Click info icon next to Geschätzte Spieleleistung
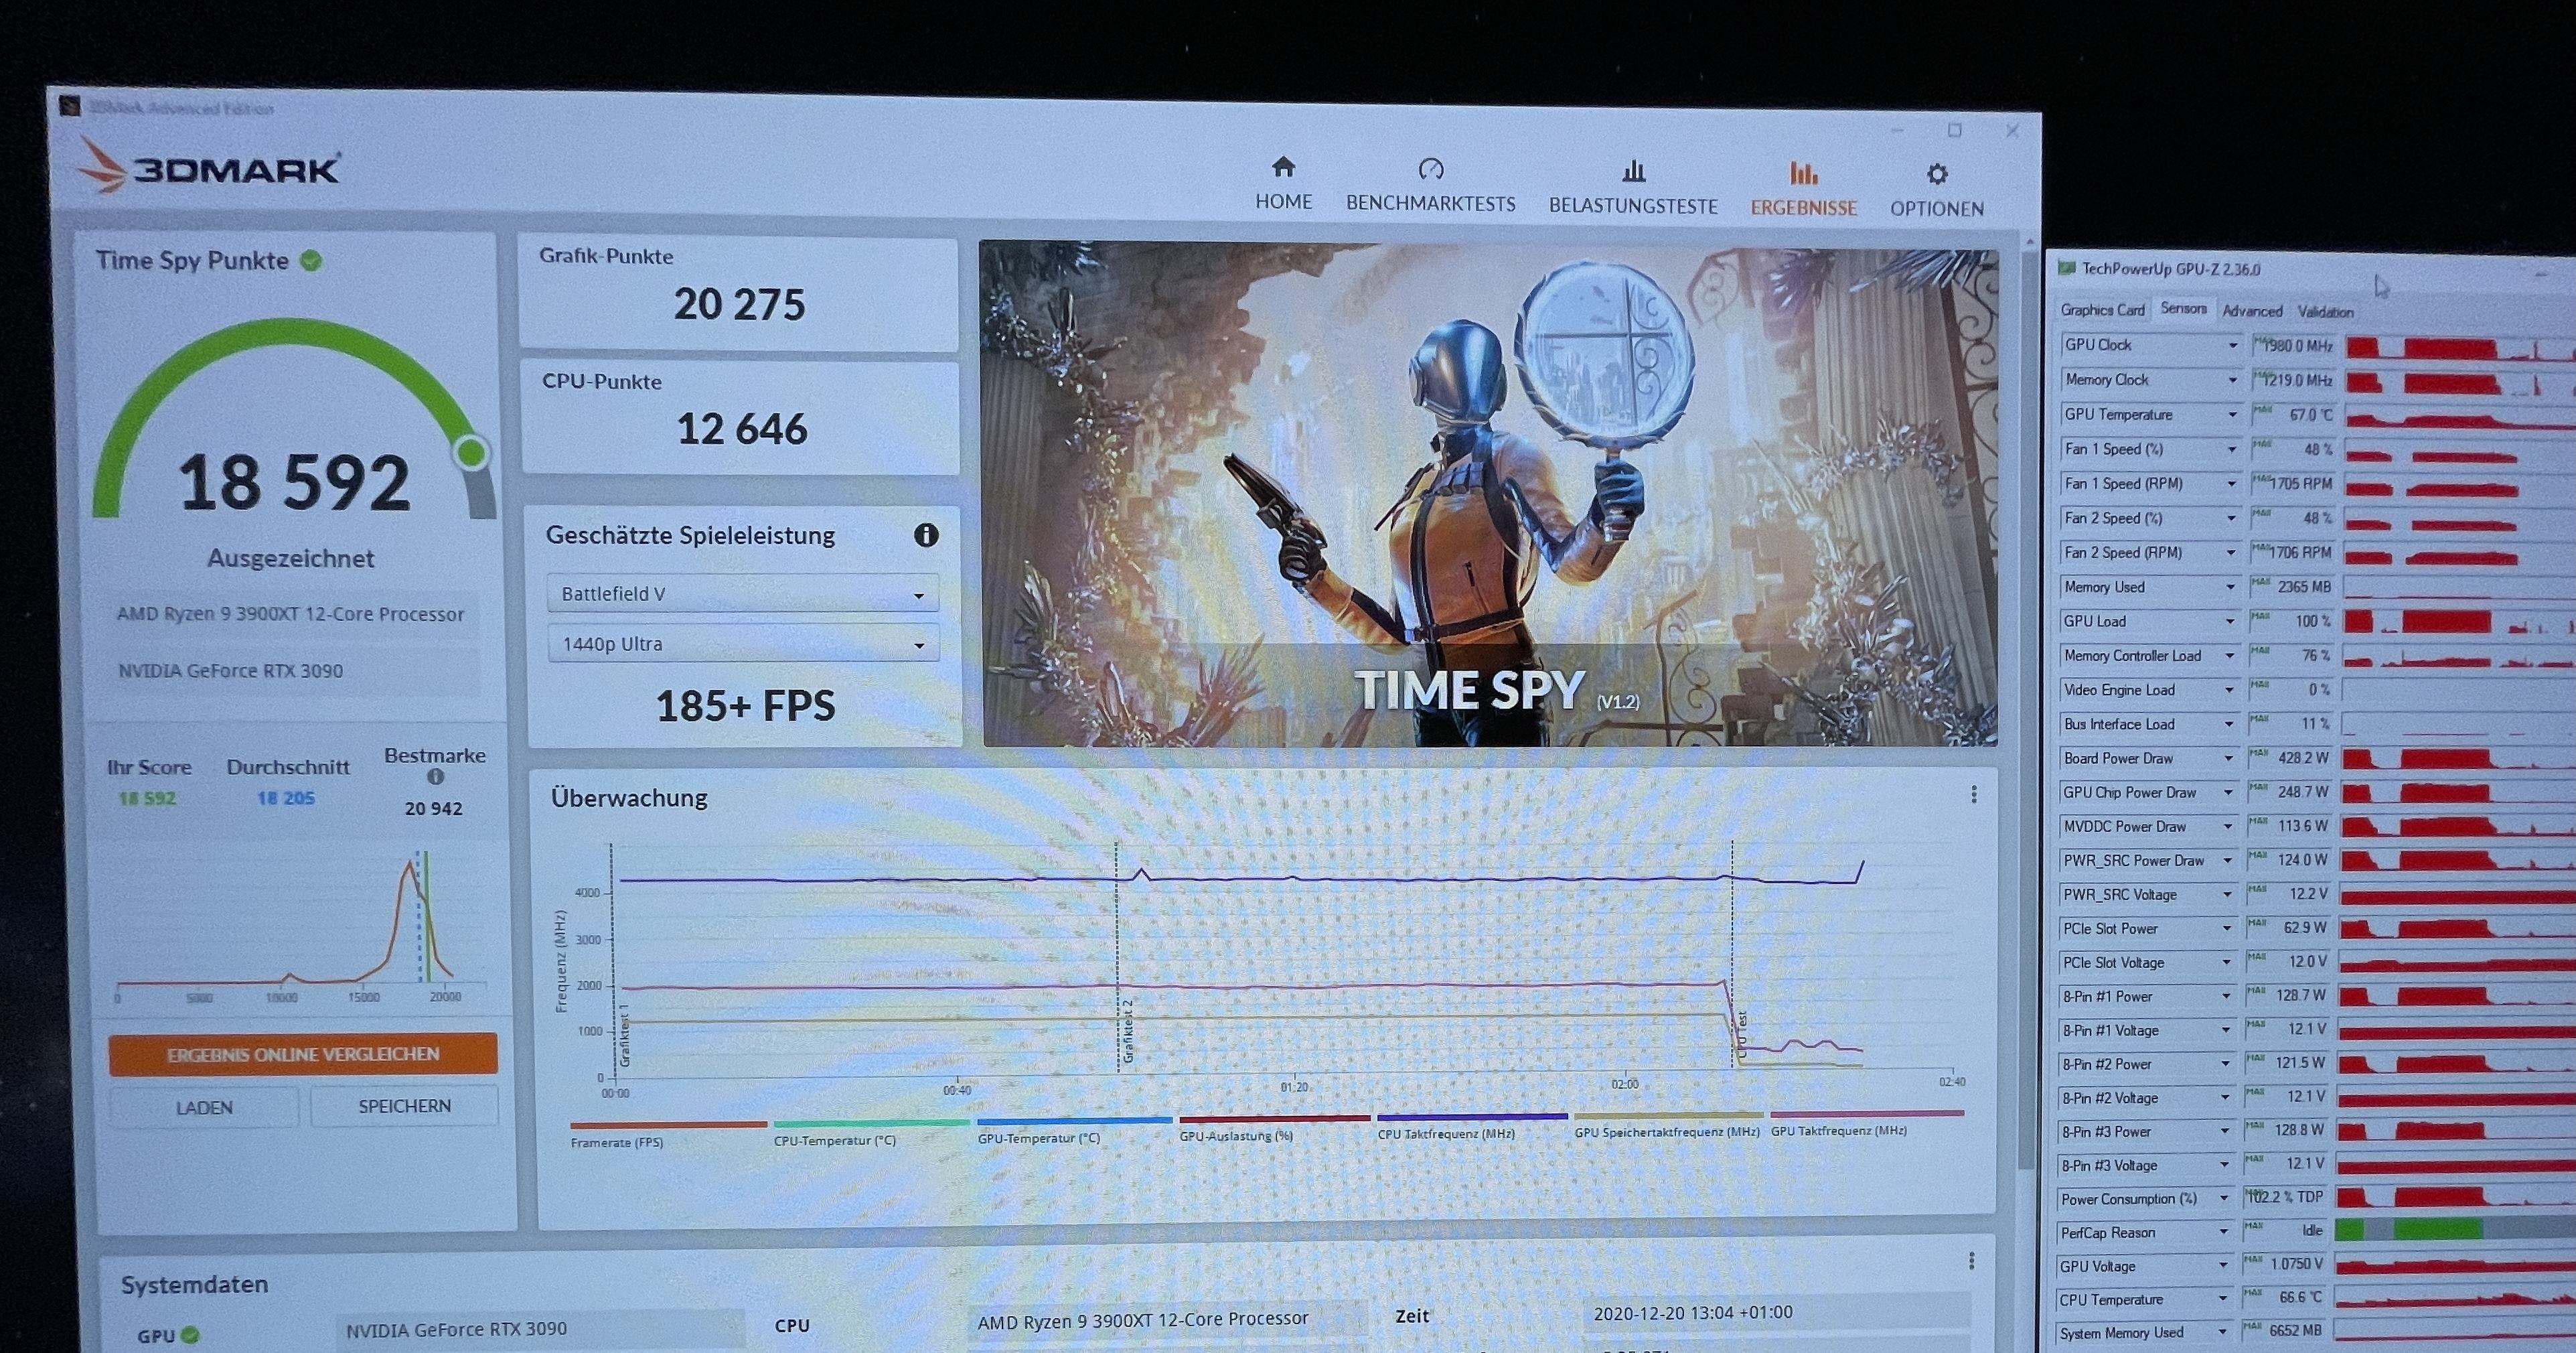The width and height of the screenshot is (2576, 1353). (926, 535)
